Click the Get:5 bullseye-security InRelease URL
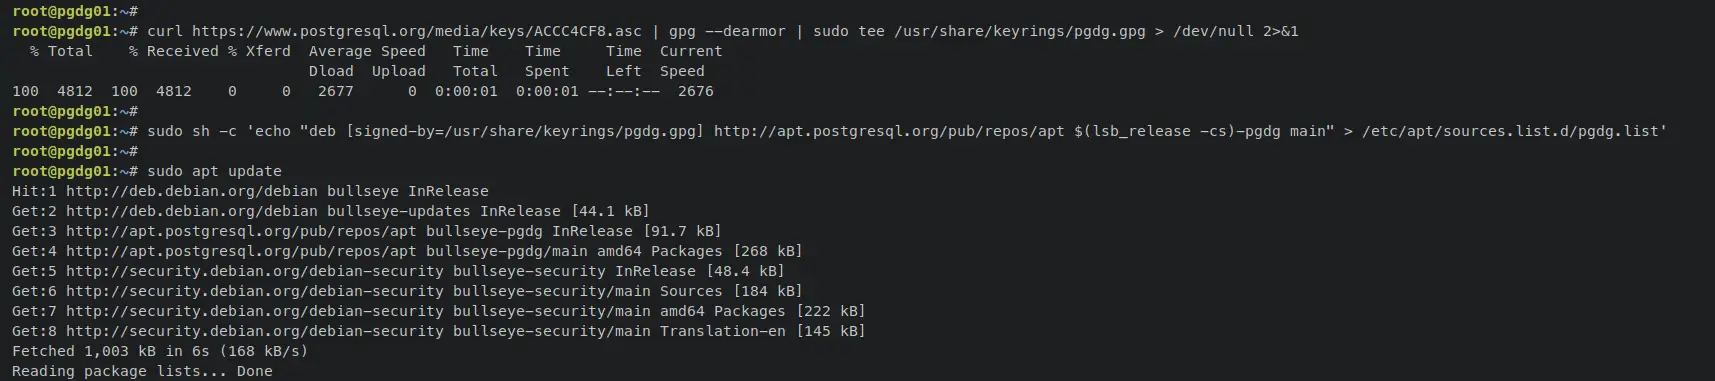Image resolution: width=1715 pixels, height=381 pixels. point(255,271)
